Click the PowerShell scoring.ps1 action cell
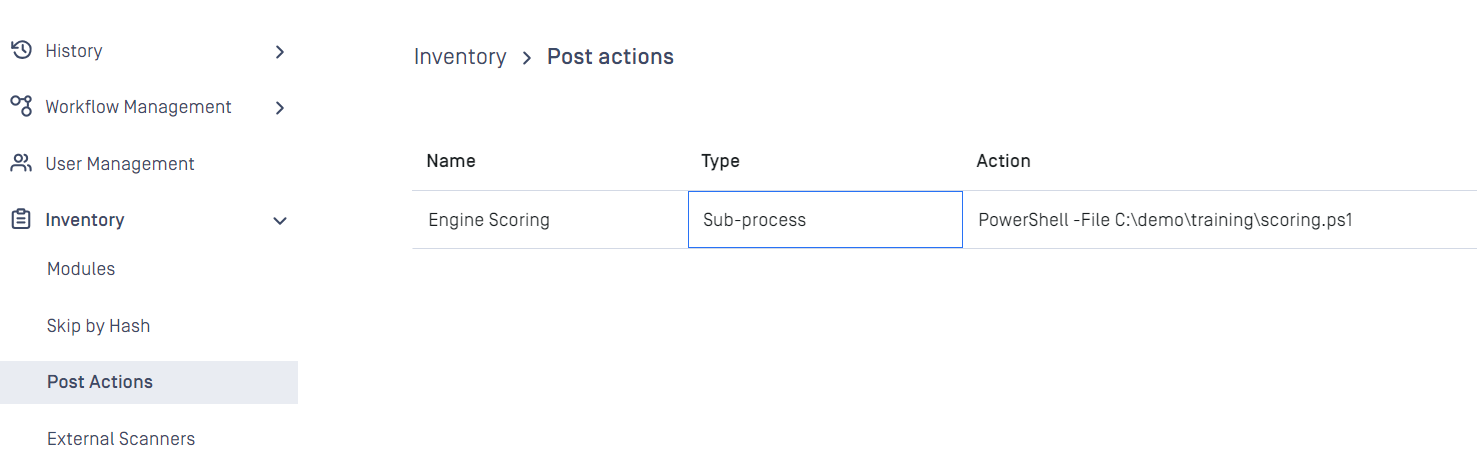Screen dimensions: 1477x460 tap(1220, 220)
